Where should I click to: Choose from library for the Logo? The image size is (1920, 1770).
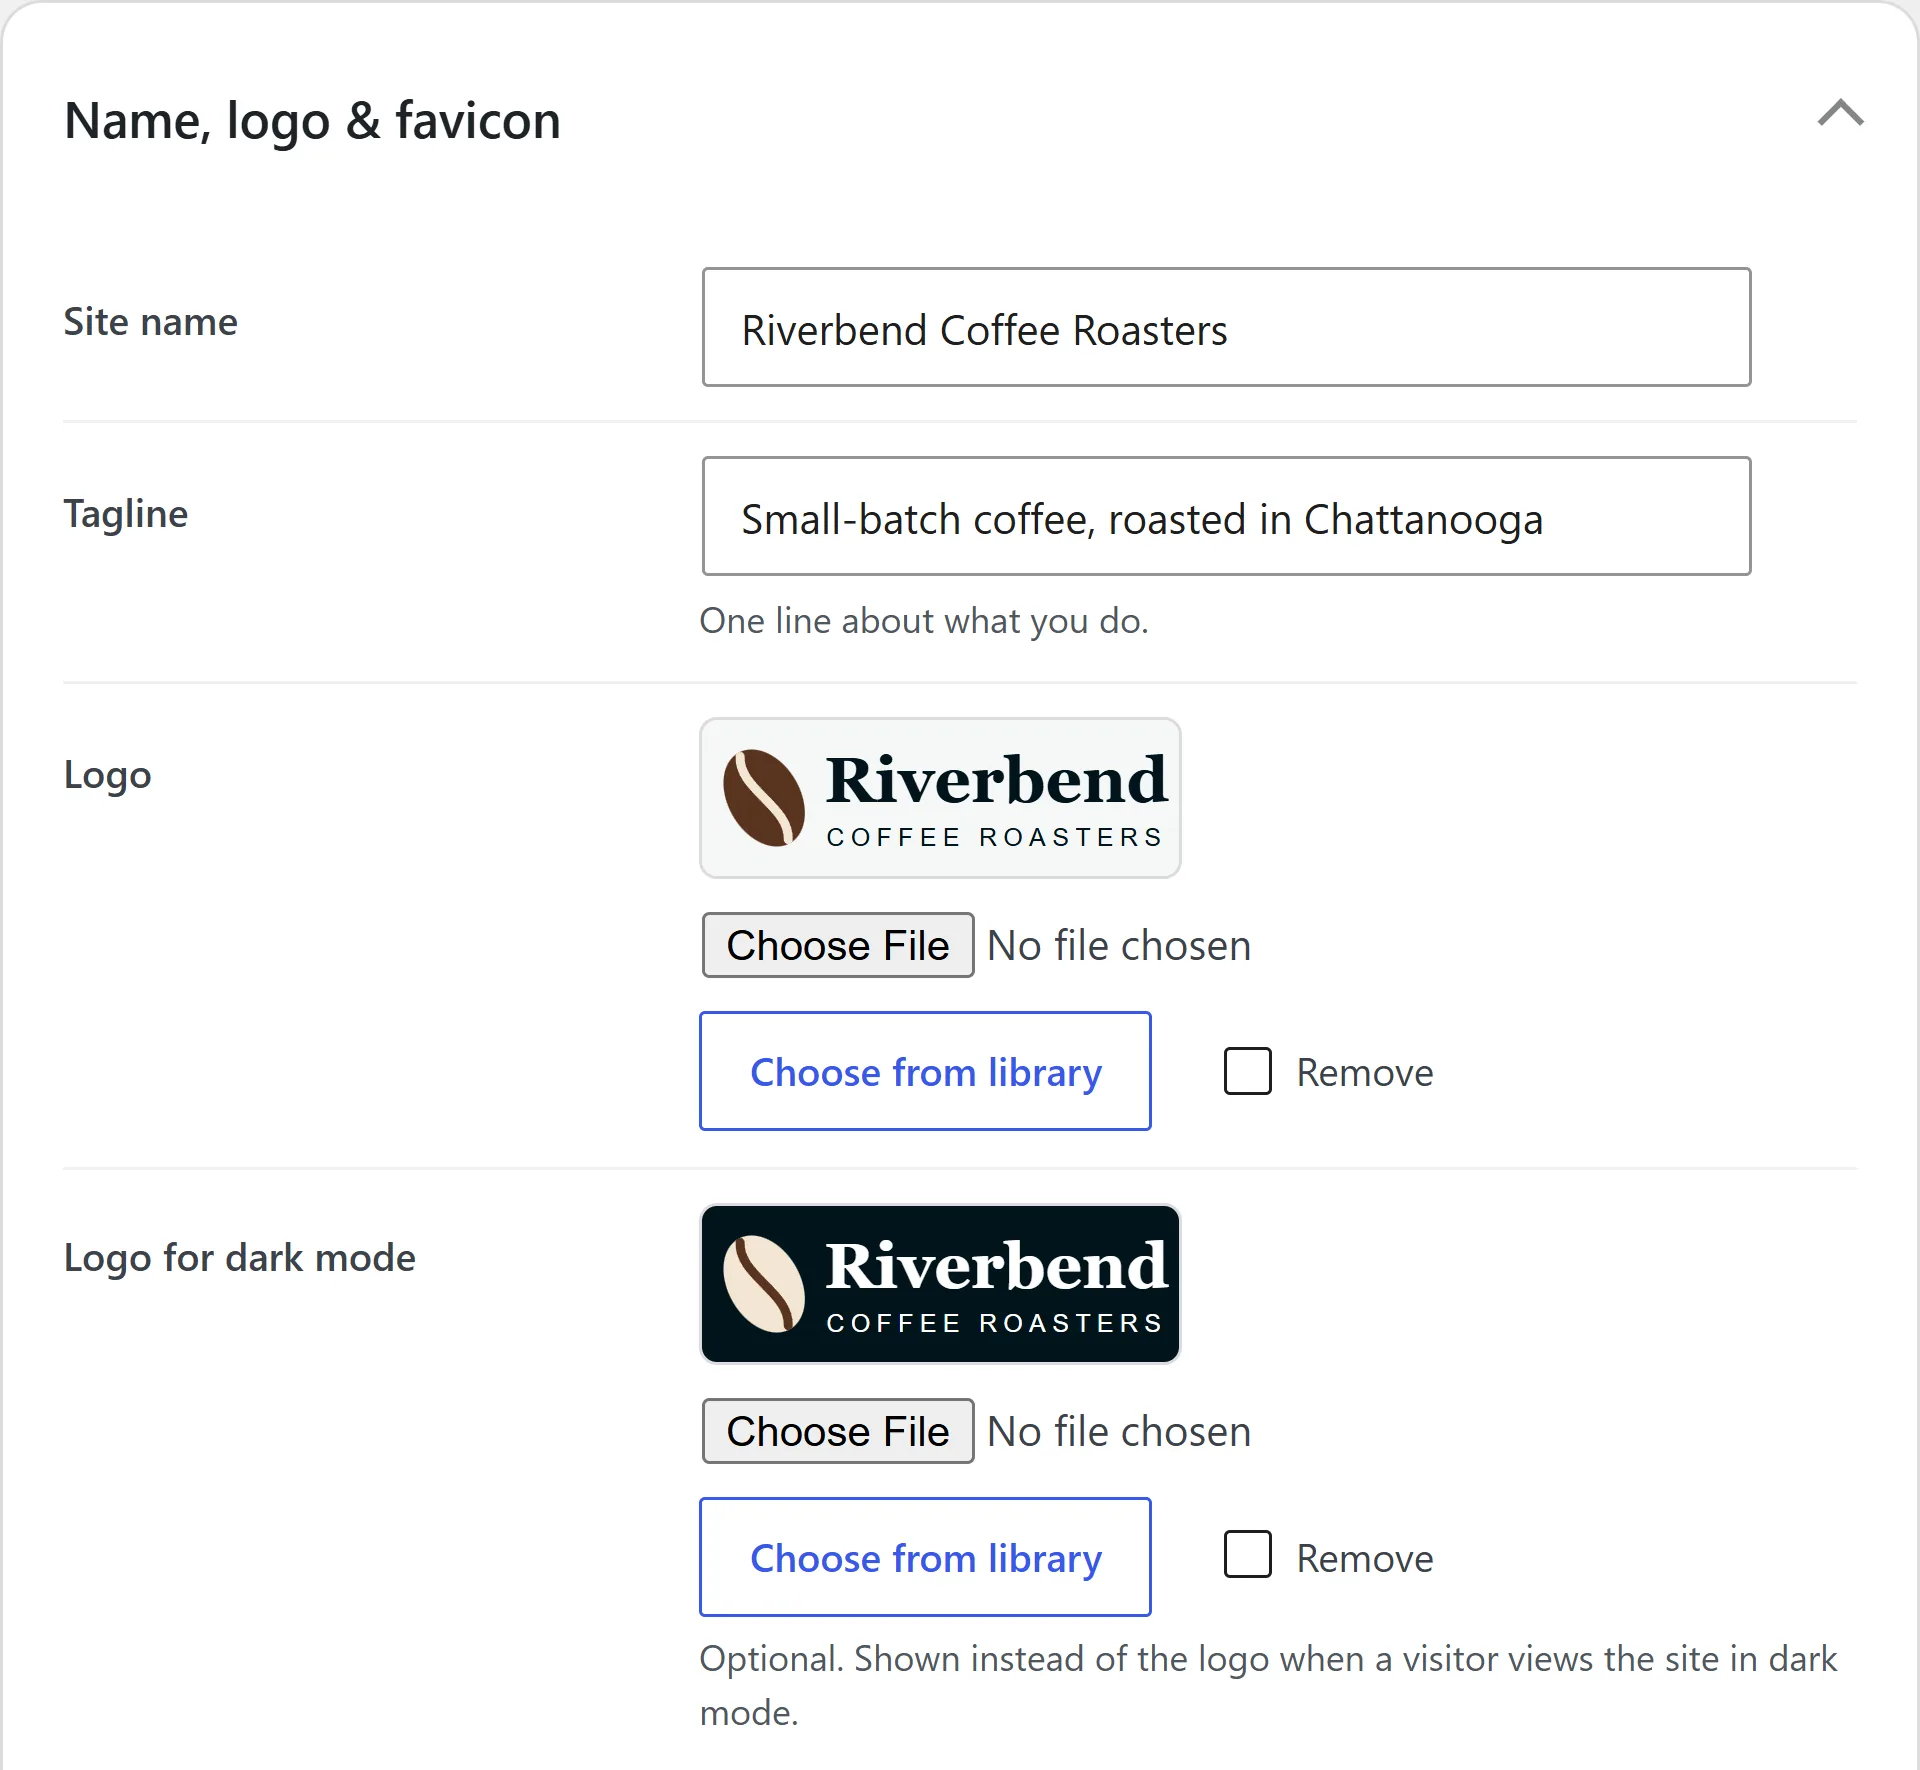(925, 1071)
